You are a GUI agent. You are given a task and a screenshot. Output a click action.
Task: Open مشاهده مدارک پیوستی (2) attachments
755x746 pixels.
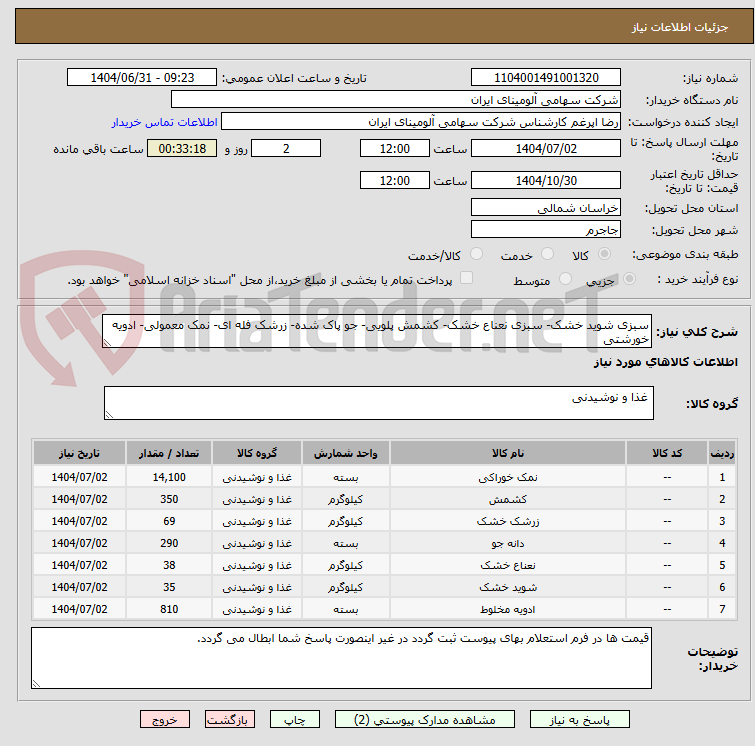[x=425, y=719]
